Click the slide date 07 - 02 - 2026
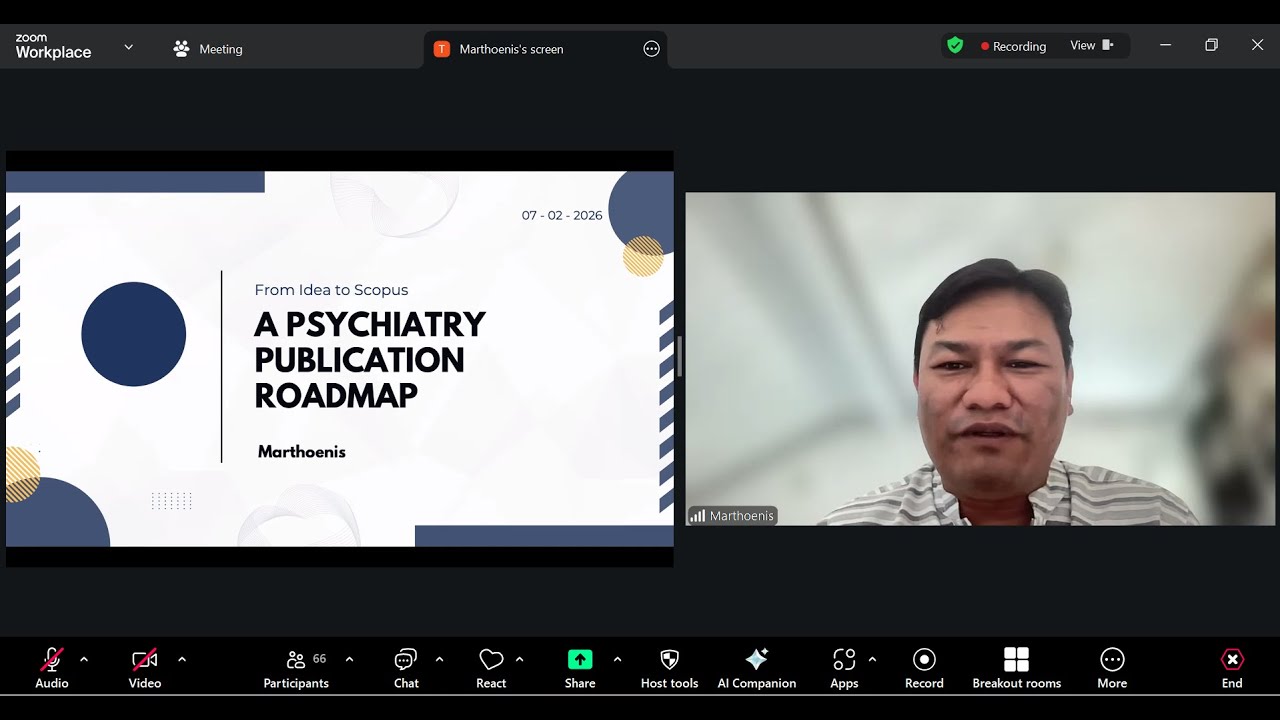Viewport: 1280px width, 720px height. (x=562, y=215)
